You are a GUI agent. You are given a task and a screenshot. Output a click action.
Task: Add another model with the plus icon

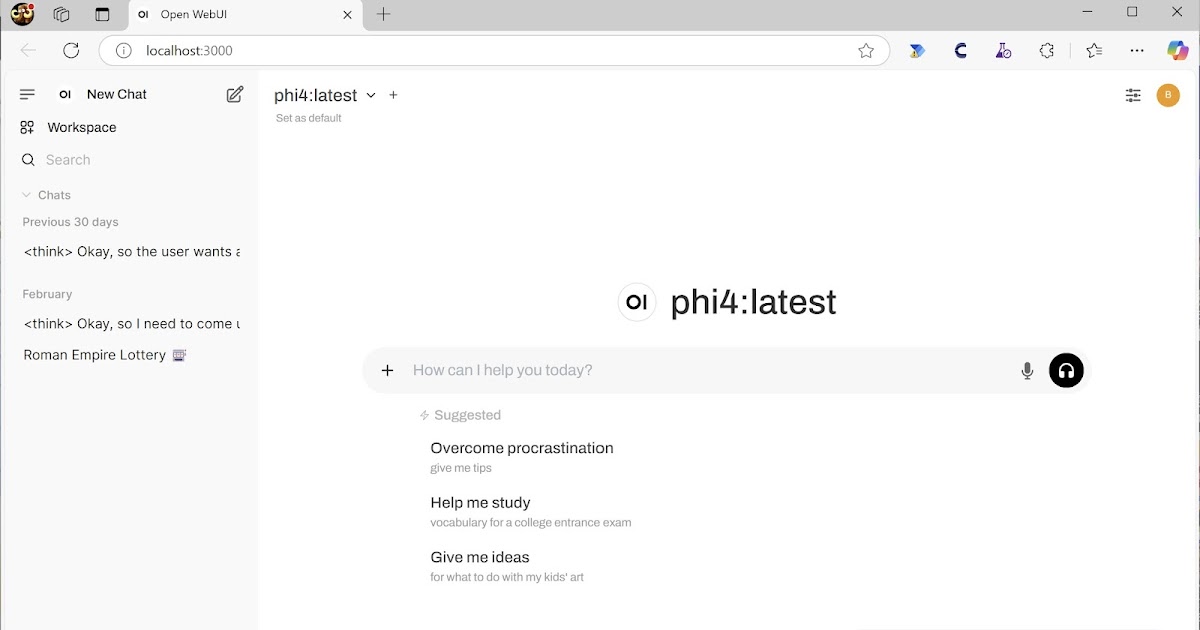pyautogui.click(x=393, y=95)
